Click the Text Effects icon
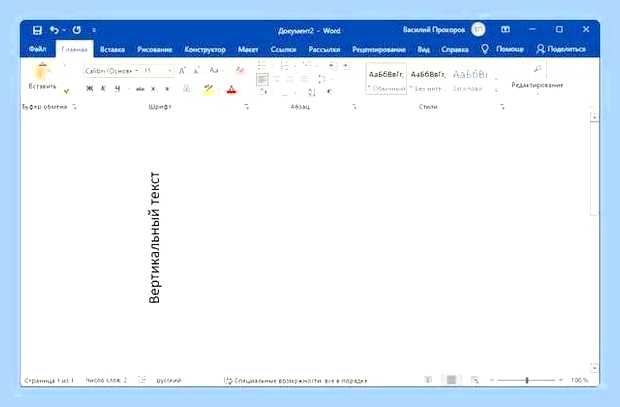Image resolution: width=620 pixels, height=407 pixels. click(186, 89)
